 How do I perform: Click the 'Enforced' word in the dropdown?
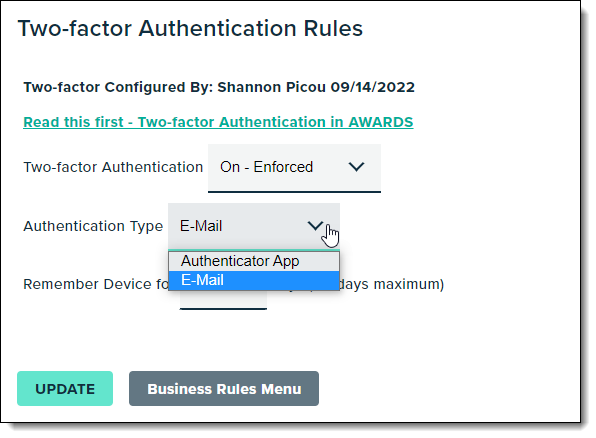(x=283, y=167)
